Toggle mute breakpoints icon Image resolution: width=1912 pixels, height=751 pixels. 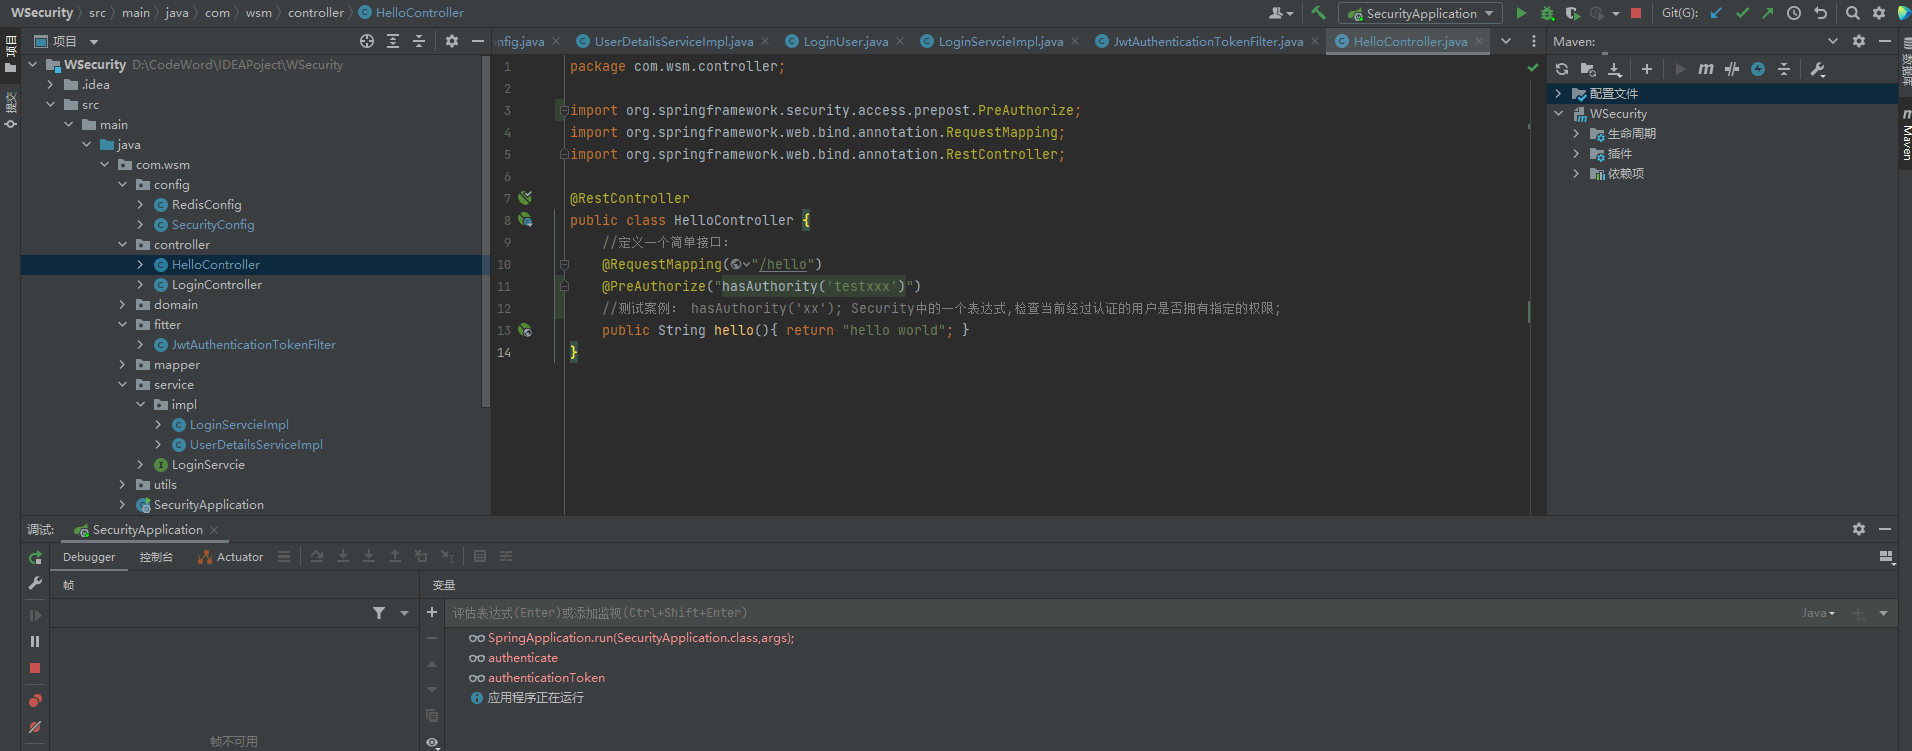pos(35,727)
